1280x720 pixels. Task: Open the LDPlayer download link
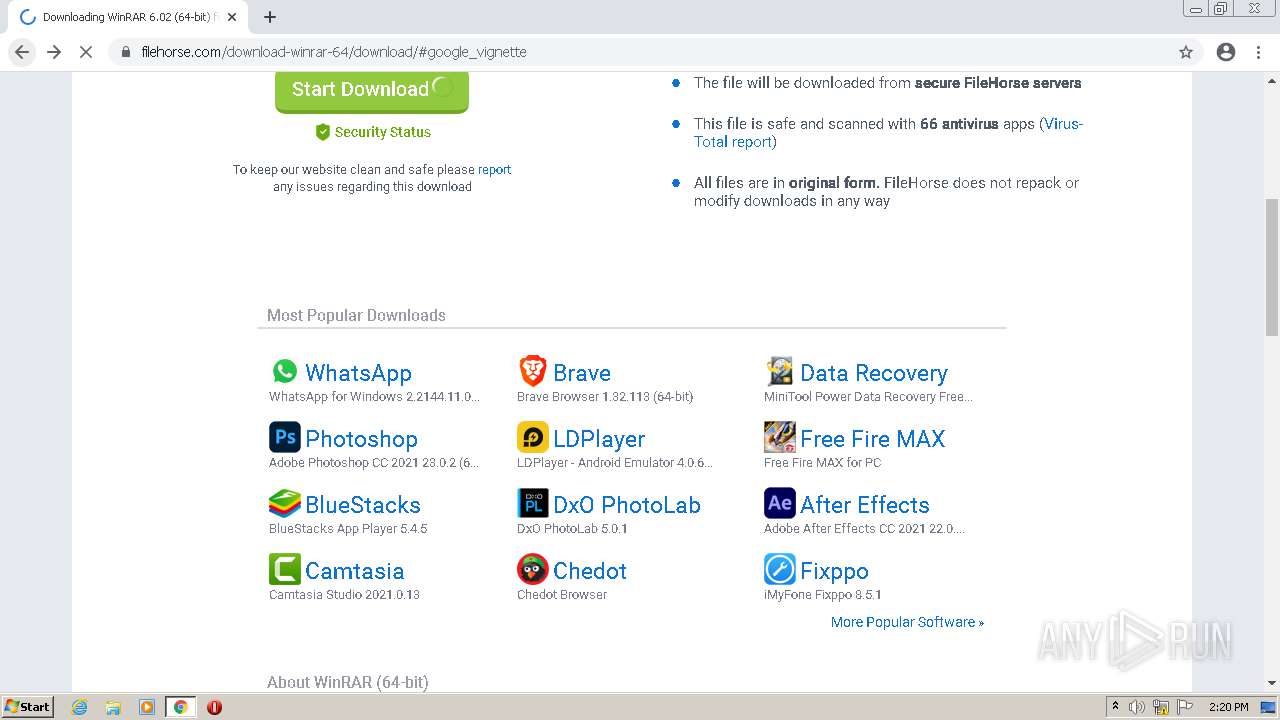599,439
